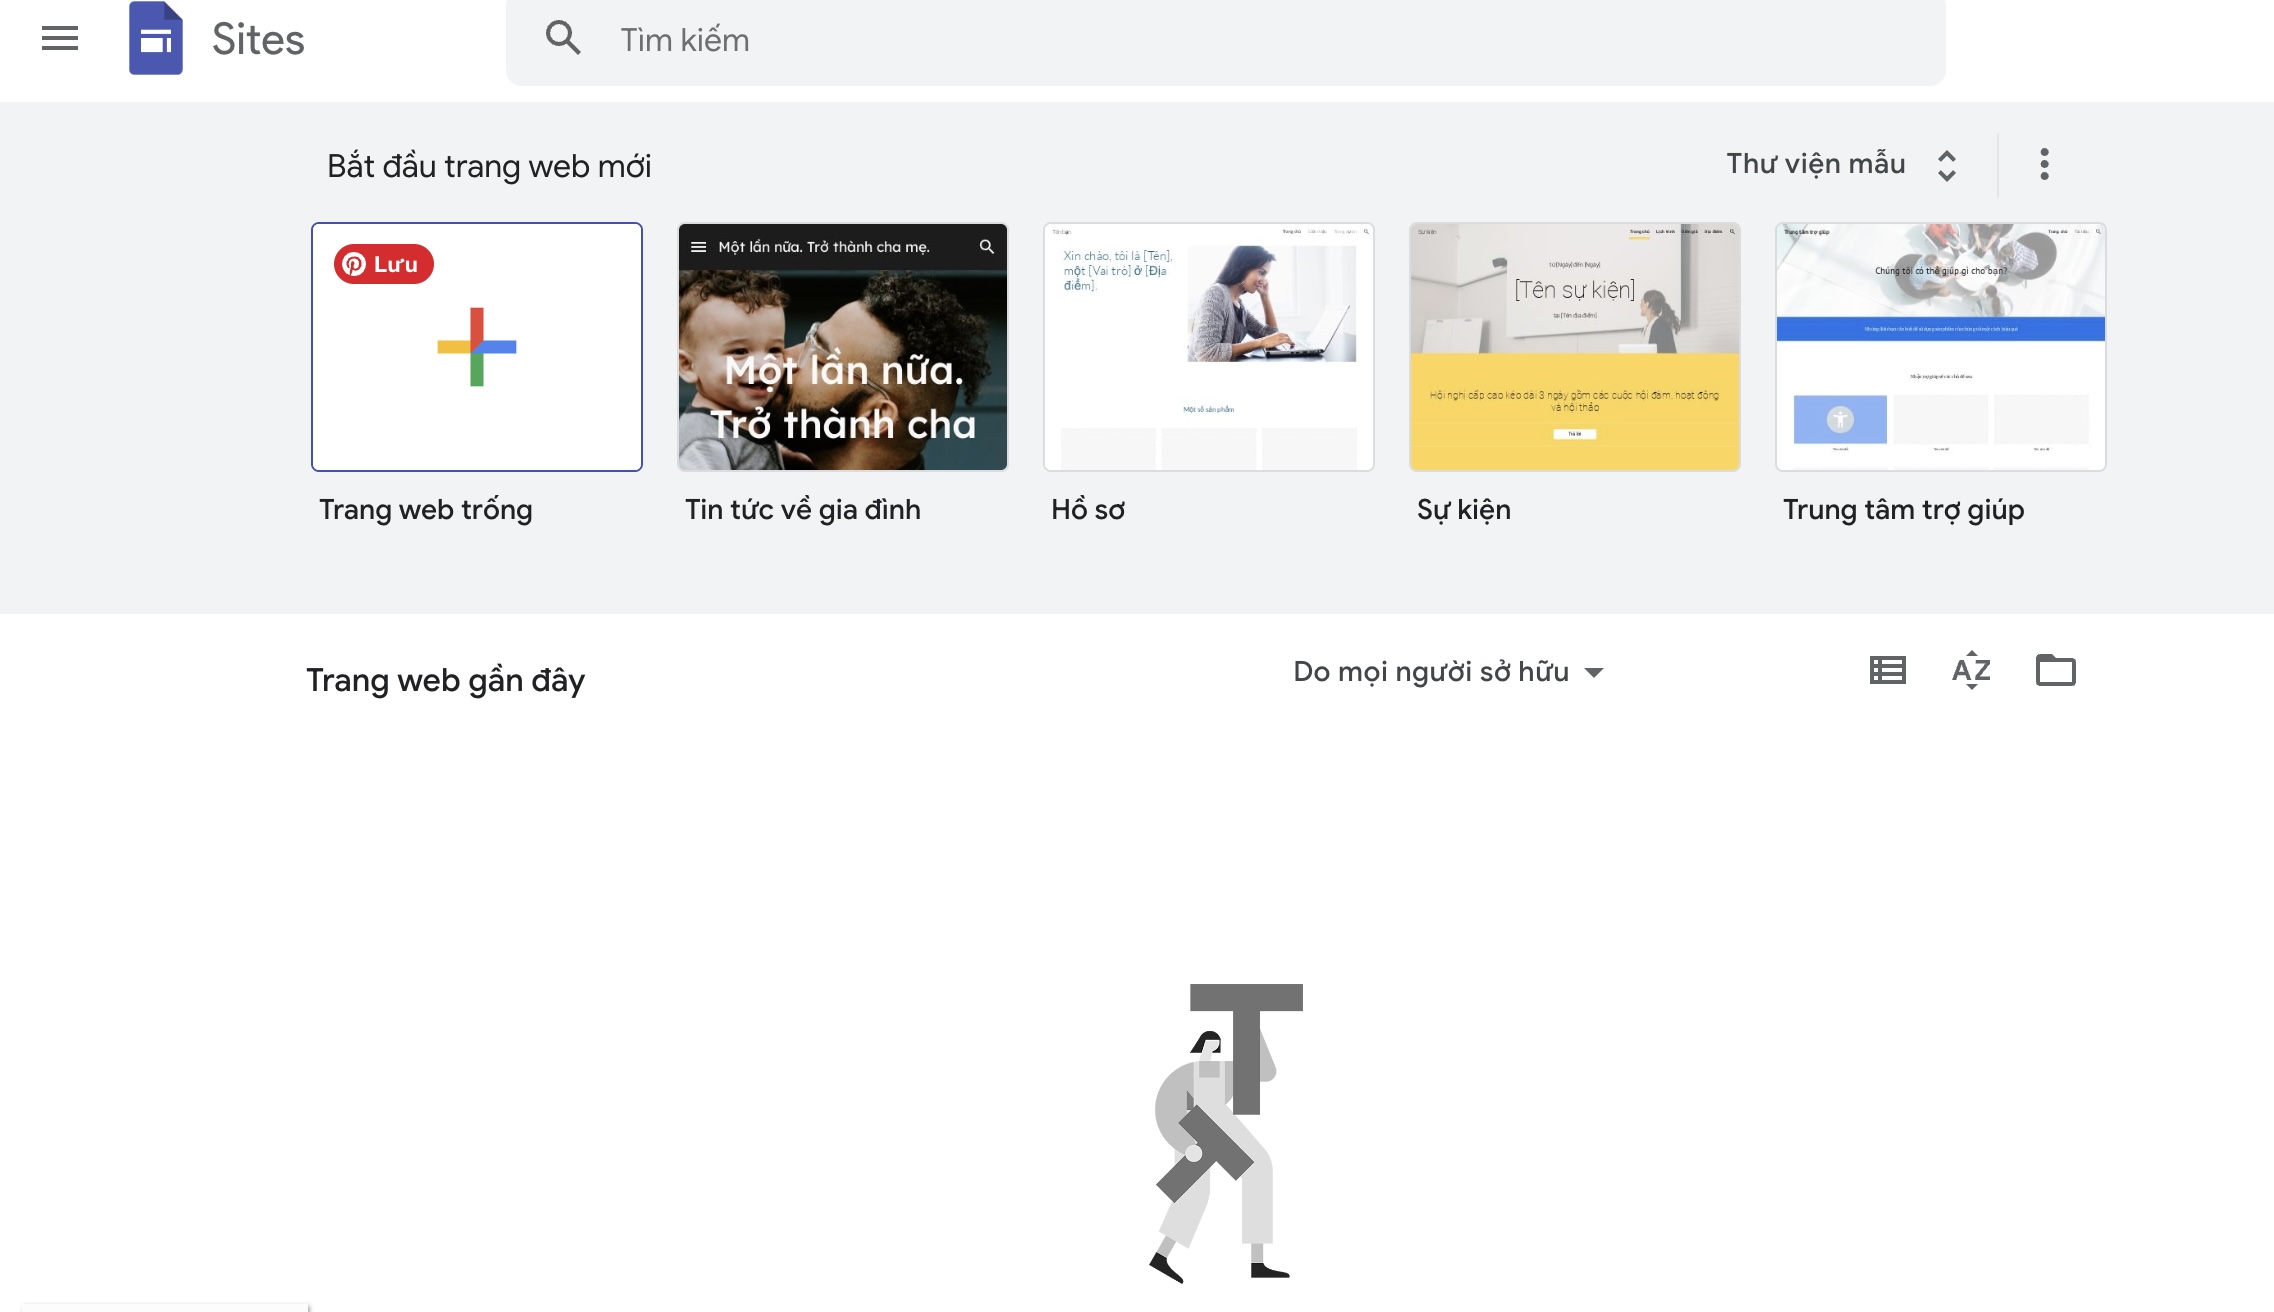Click the search magnifier icon
Viewport: 2274px width, 1312px height.
[x=563, y=38]
